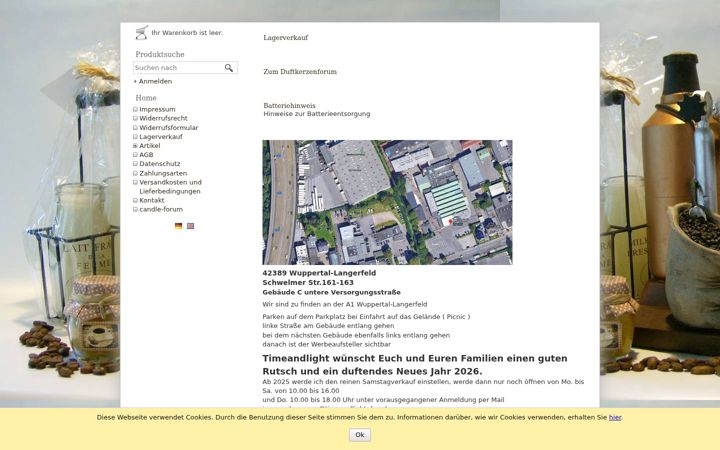The height and width of the screenshot is (450, 720).
Task: Open Lagerverkauf in the sidebar menu
Action: coord(161,137)
